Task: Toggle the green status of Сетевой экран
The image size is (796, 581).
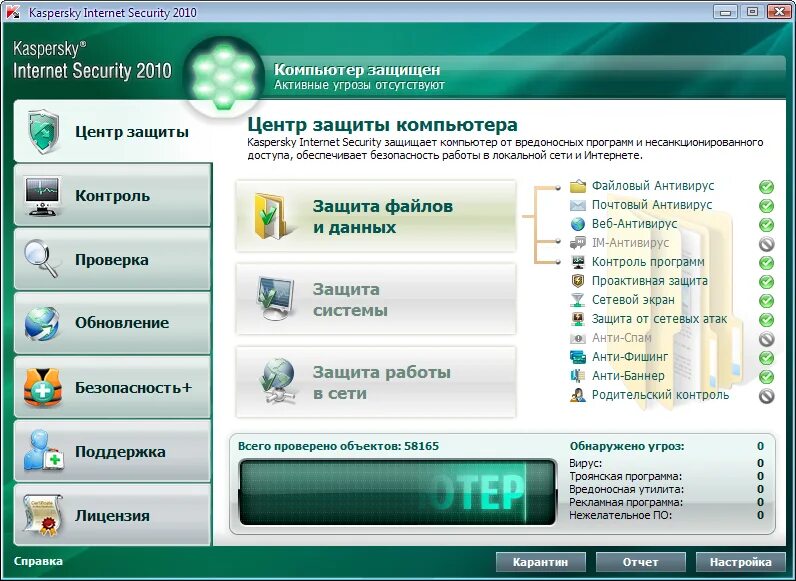Action: pos(767,301)
